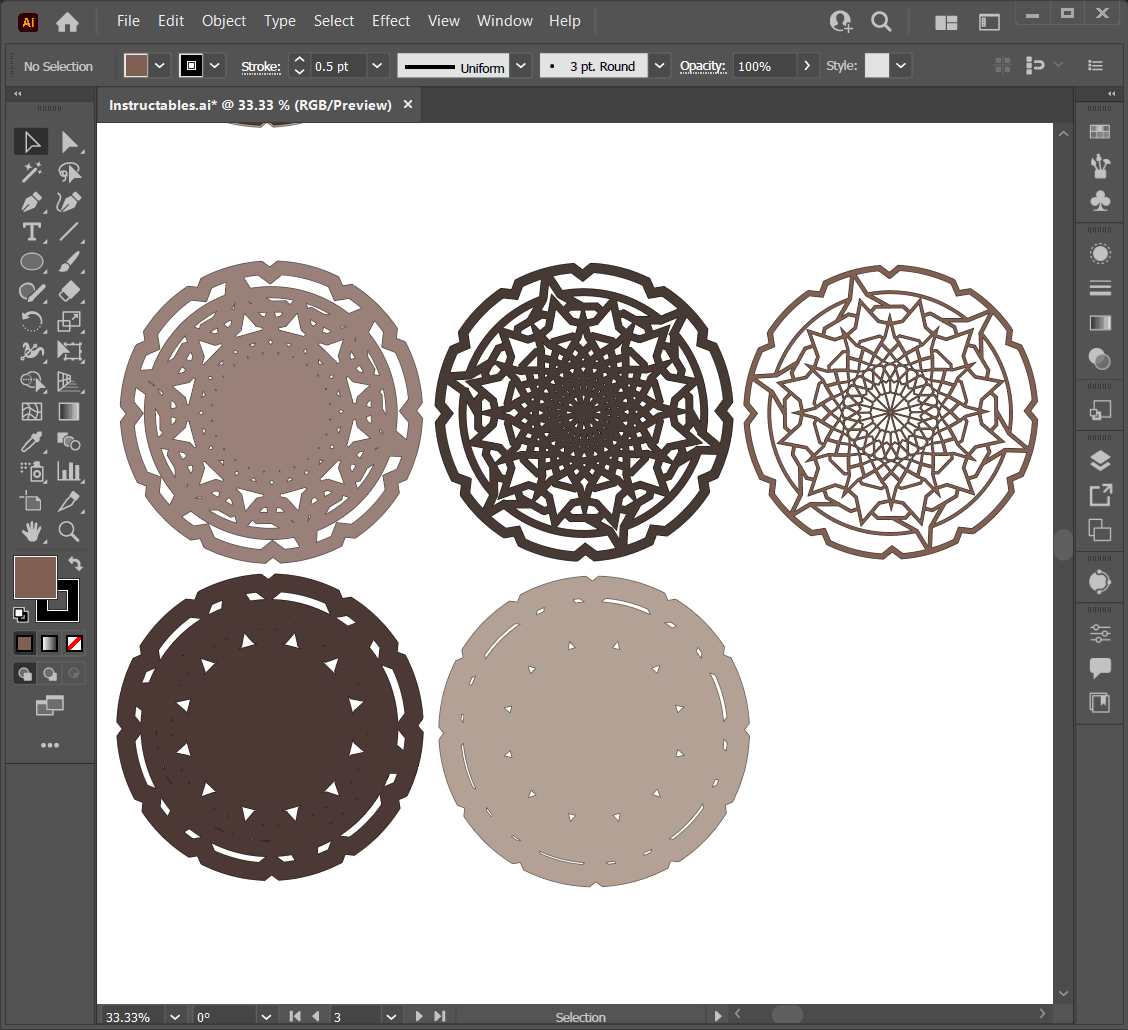Open artboard number dropdown
Viewport: 1128px width, 1030px height.
pos(391,1016)
